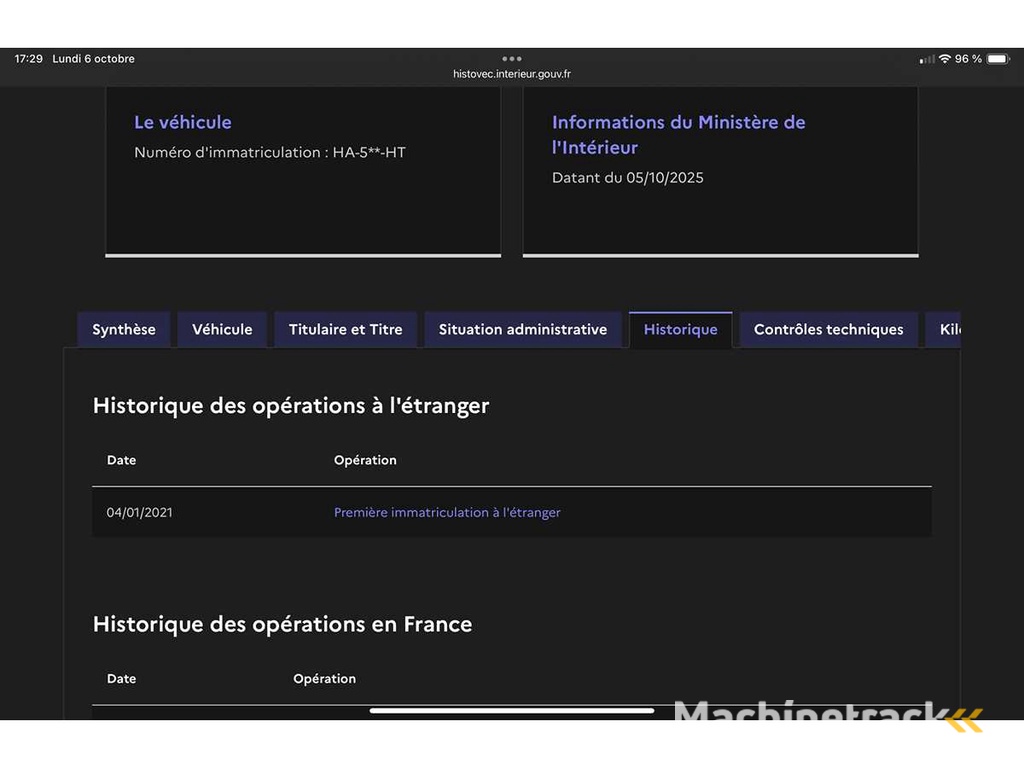Tap the cellular signal bars icon
Image resolution: width=1024 pixels, height=768 pixels.
coord(927,59)
